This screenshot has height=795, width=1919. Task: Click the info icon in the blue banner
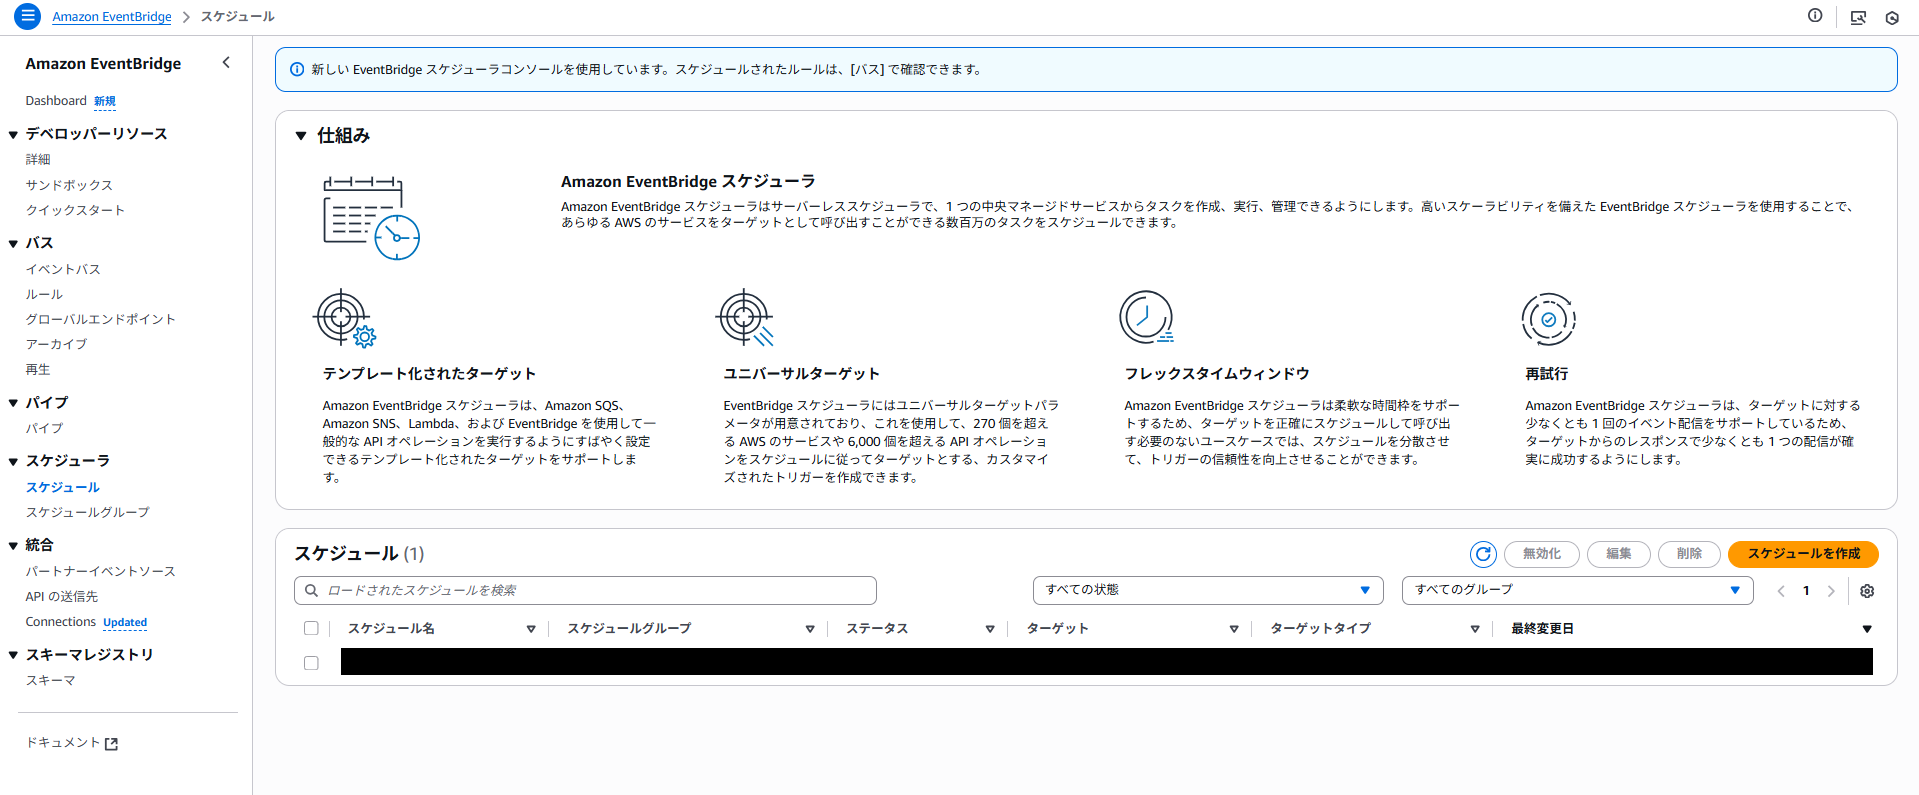pyautogui.click(x=297, y=70)
